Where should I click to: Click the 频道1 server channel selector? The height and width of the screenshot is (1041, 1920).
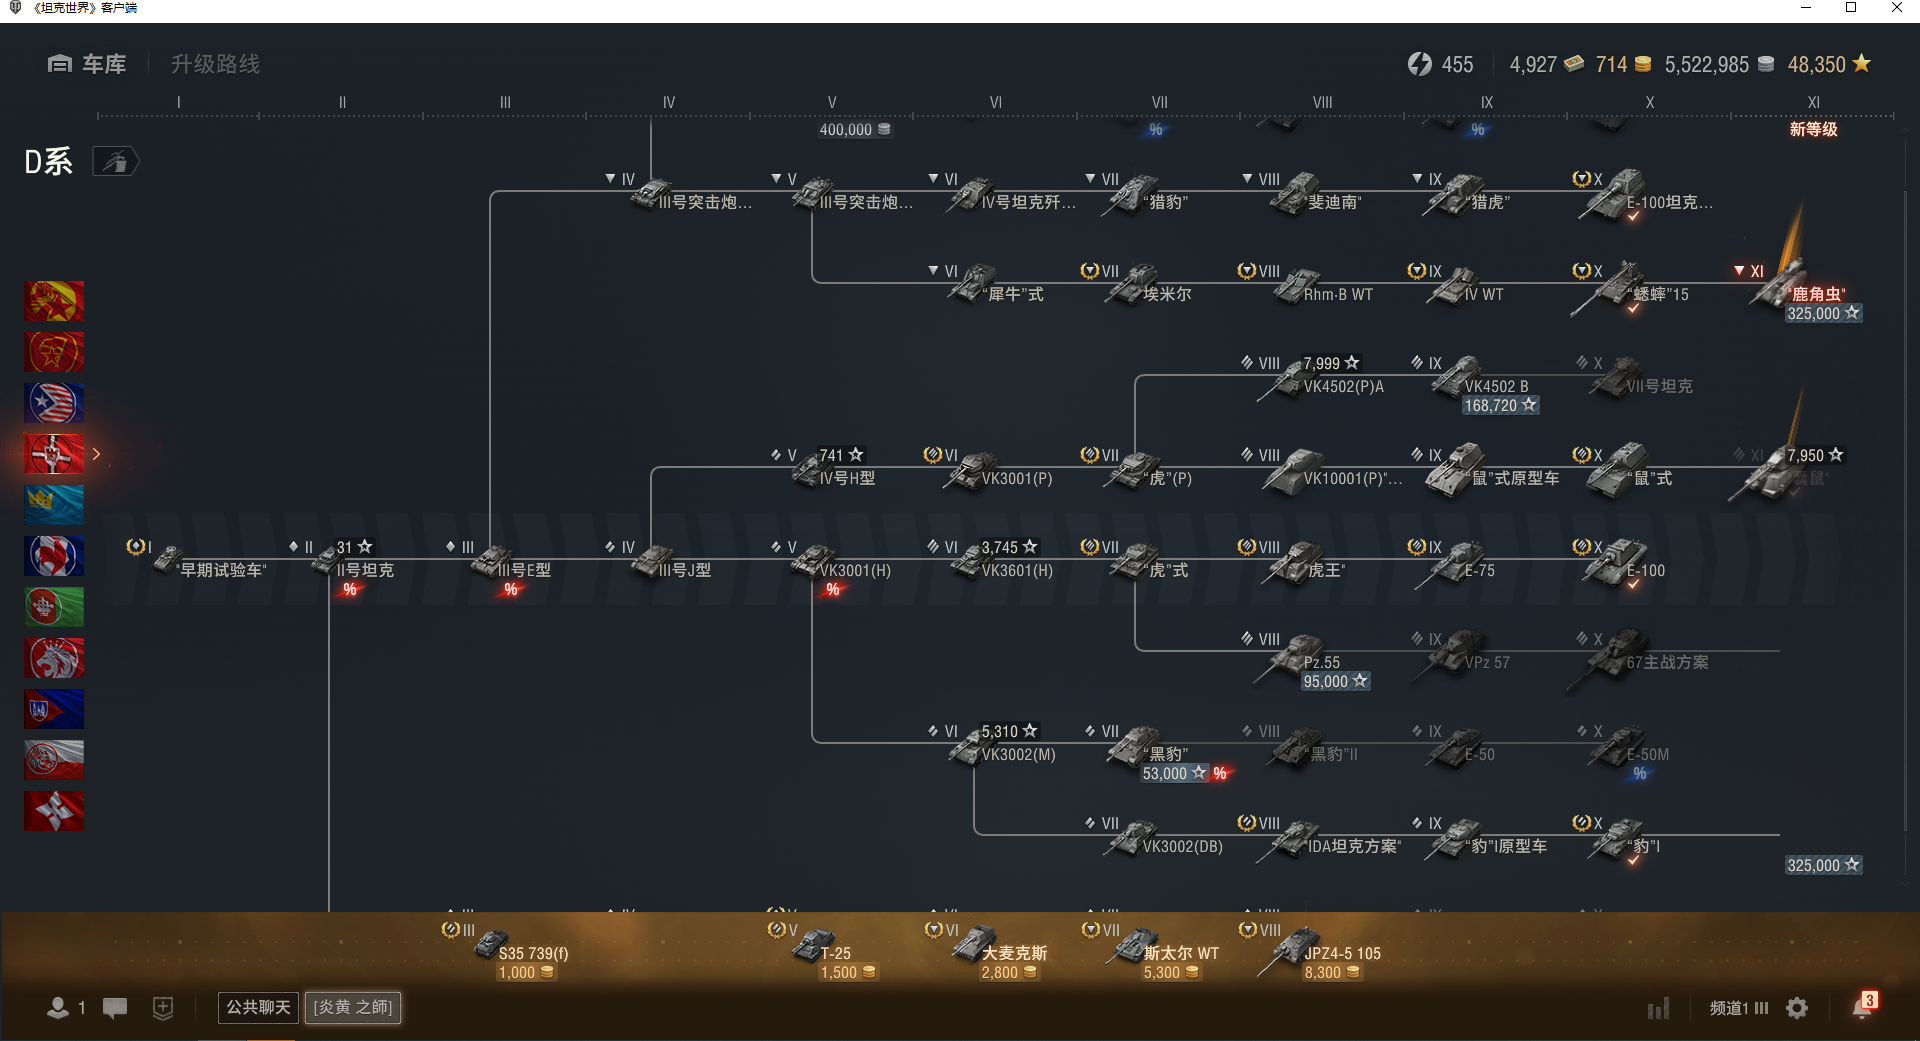1739,1008
